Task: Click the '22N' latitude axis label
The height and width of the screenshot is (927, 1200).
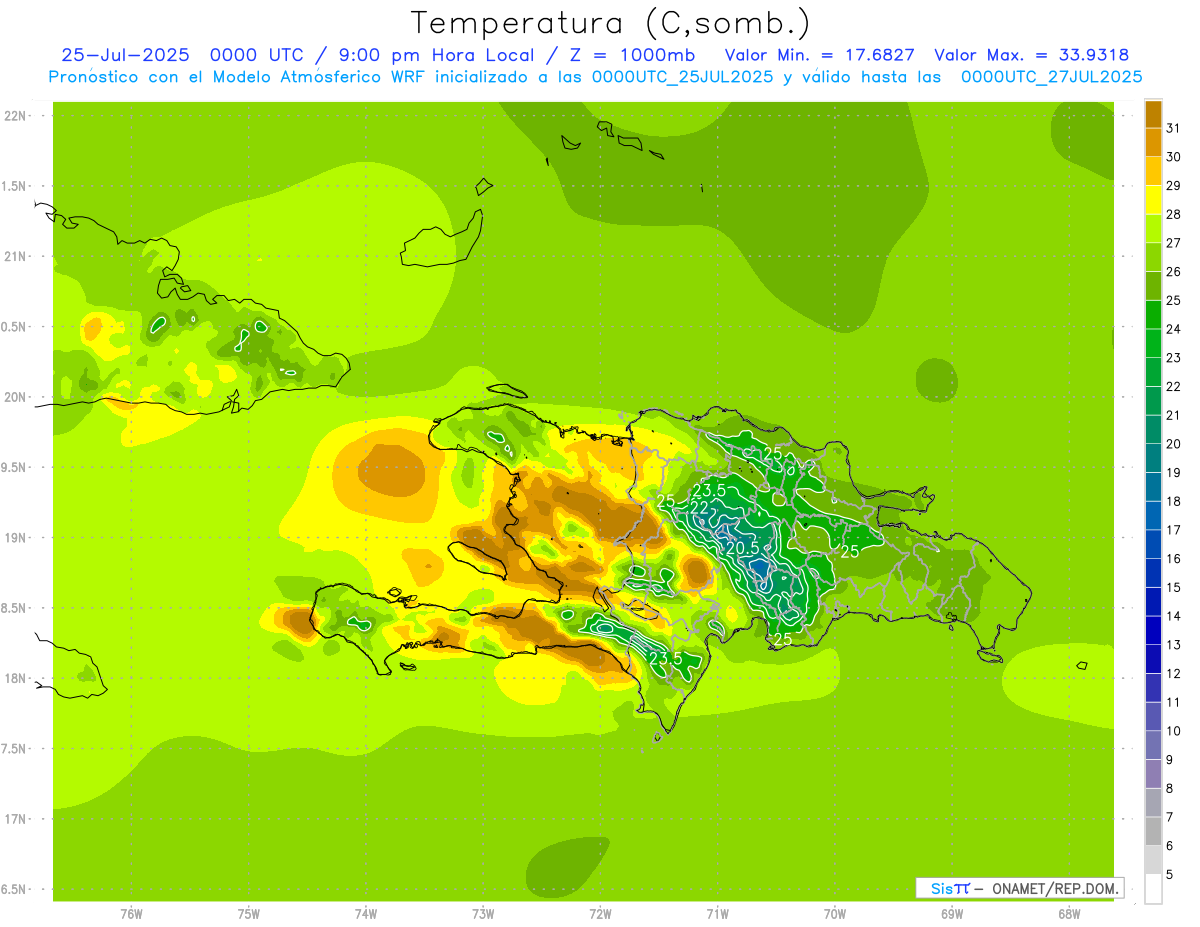Action: (x=17, y=116)
